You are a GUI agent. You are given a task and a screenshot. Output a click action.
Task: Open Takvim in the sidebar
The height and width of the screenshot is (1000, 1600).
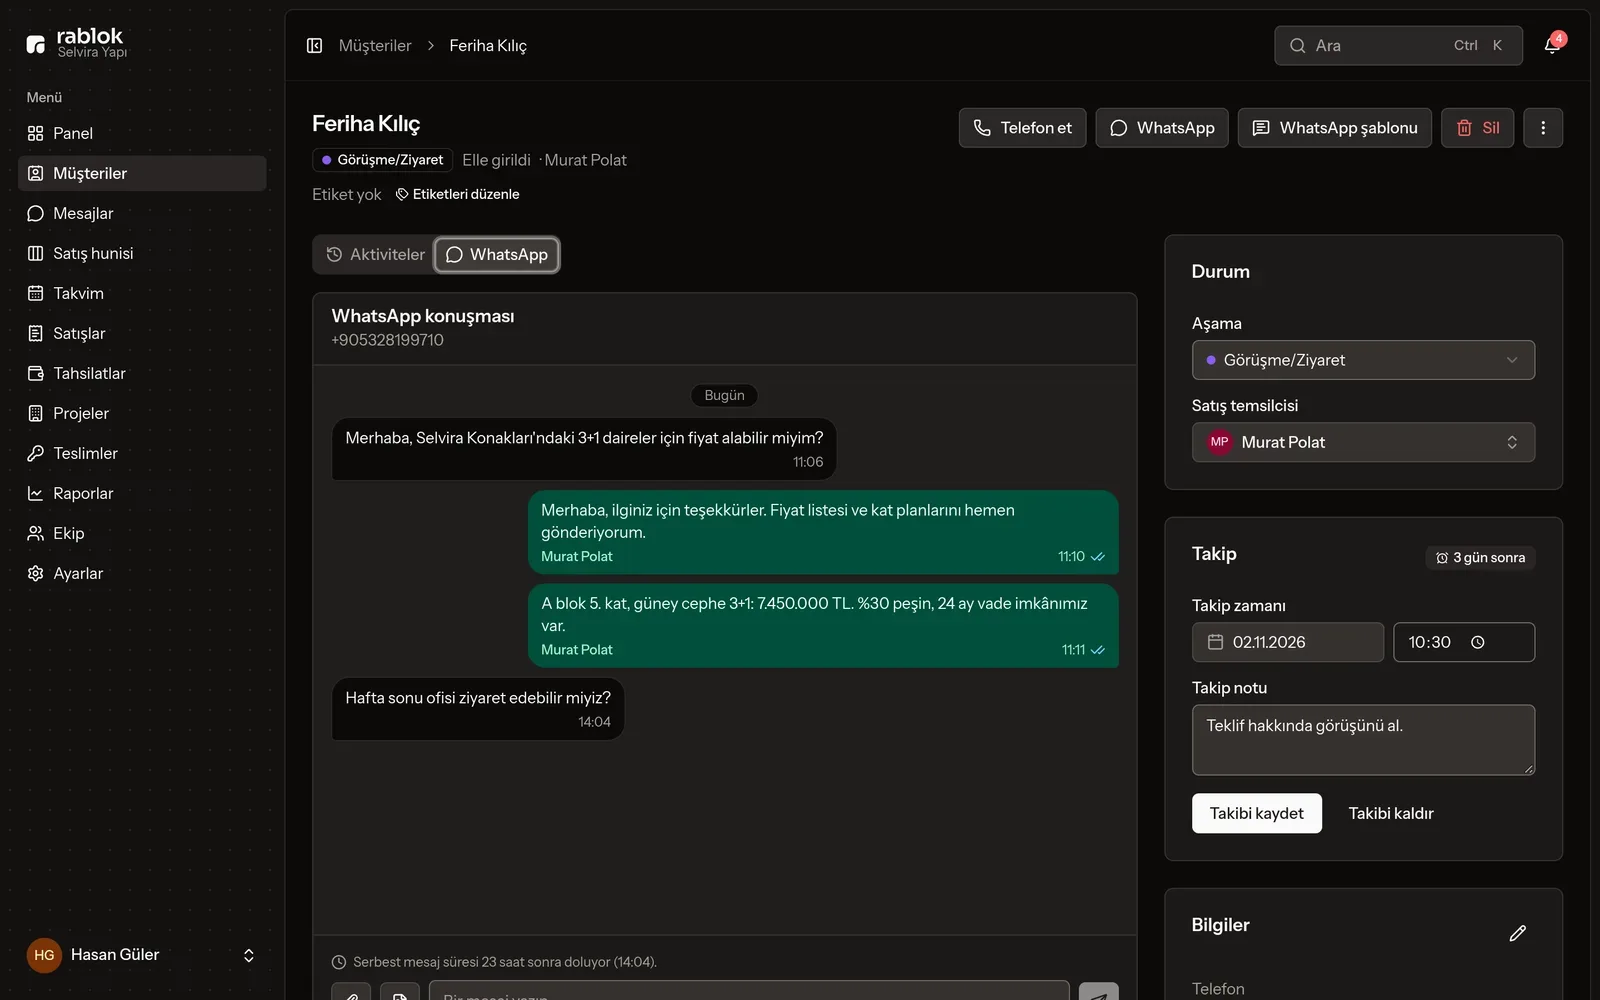point(142,293)
